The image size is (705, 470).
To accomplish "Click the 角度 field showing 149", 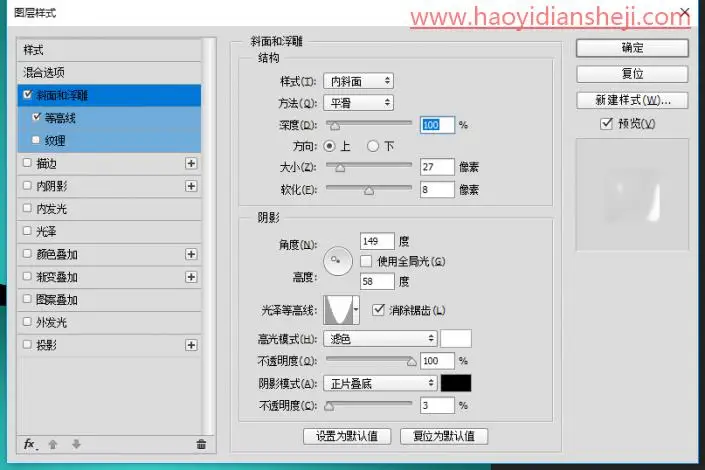I will (377, 241).
